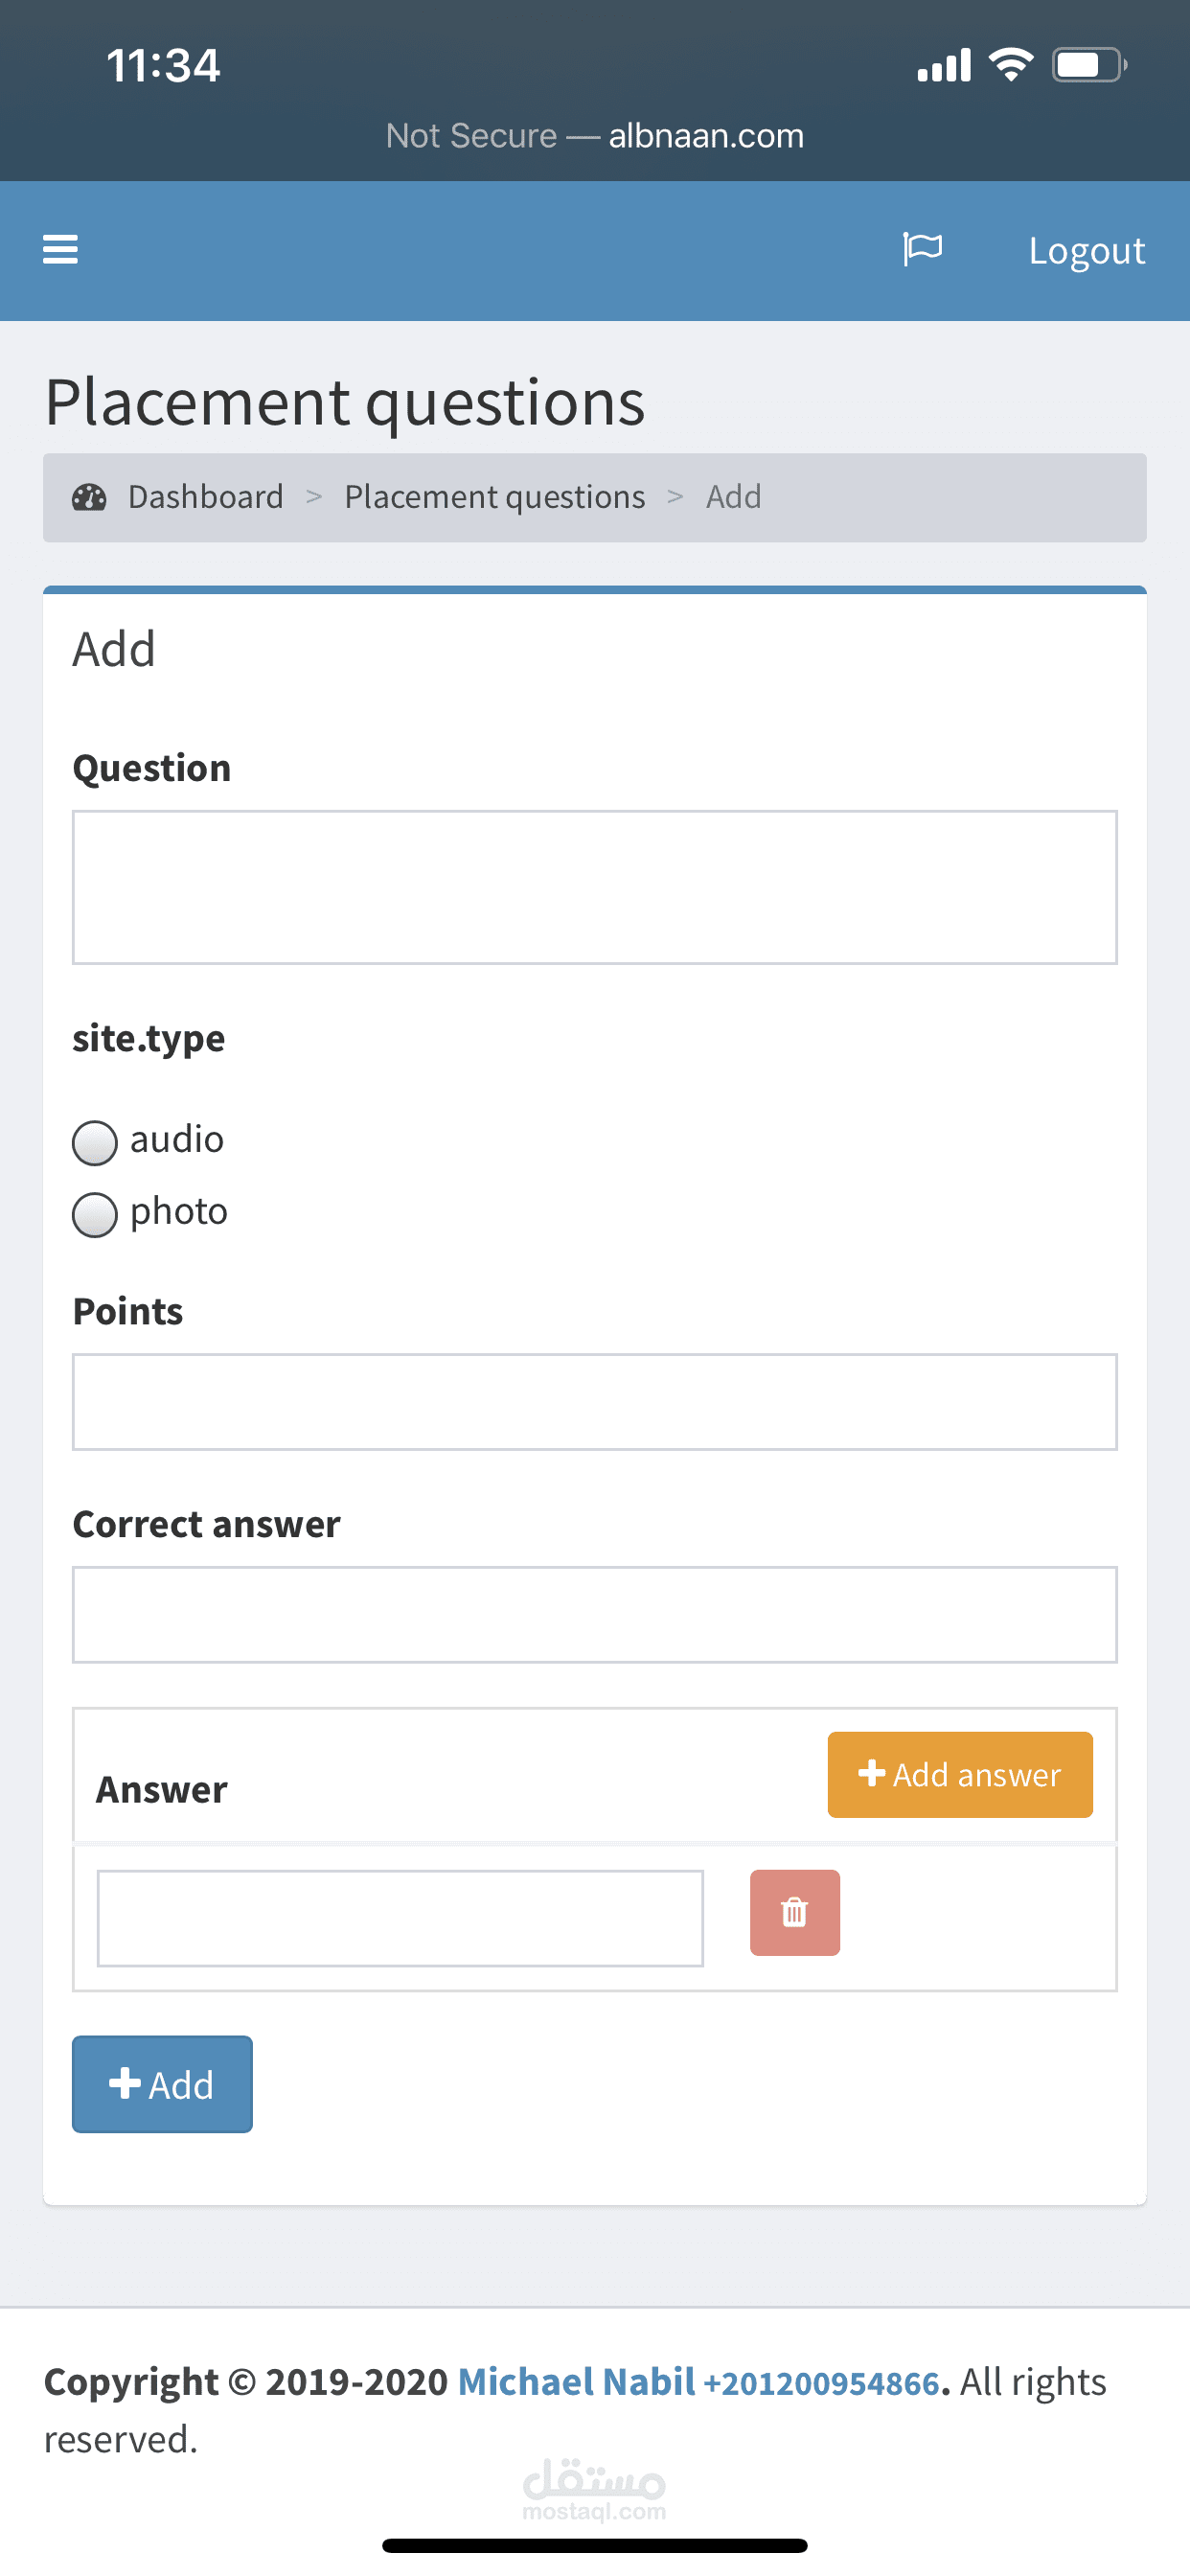The width and height of the screenshot is (1190, 2576).
Task: Tap the battery status icon
Action: tap(1088, 65)
